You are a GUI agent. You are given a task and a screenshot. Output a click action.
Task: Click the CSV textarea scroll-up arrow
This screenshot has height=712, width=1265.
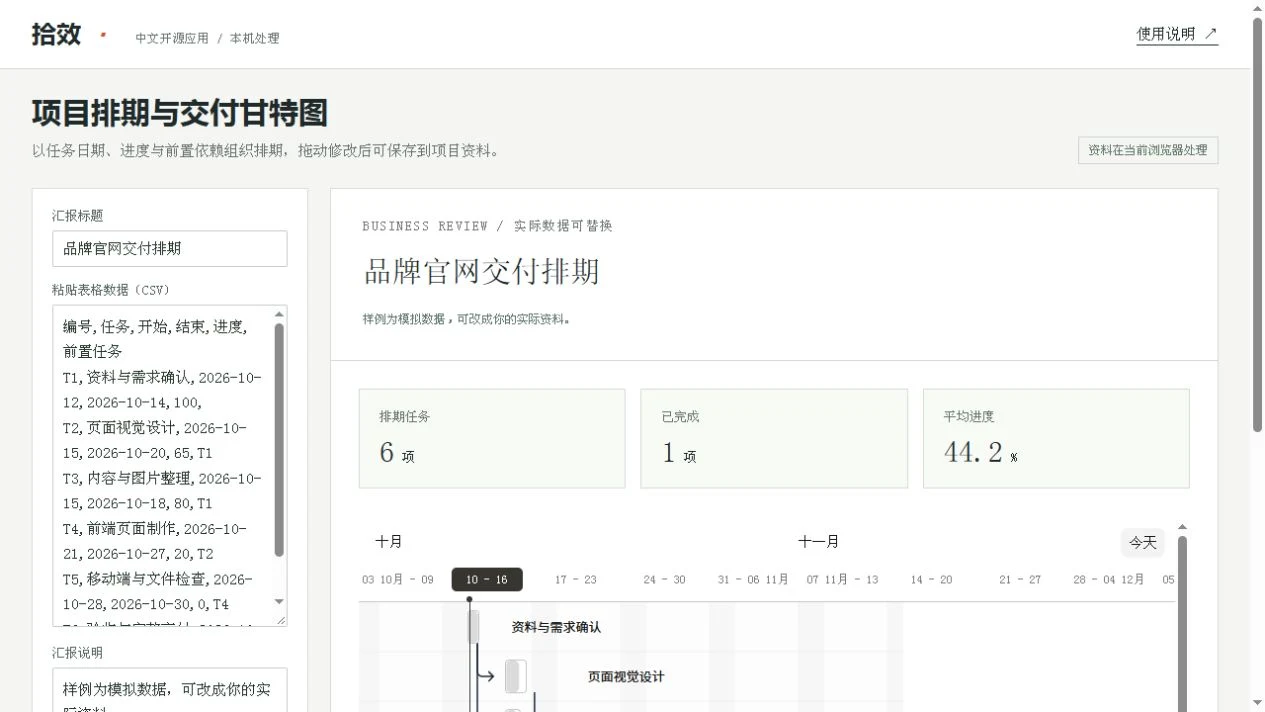279,314
